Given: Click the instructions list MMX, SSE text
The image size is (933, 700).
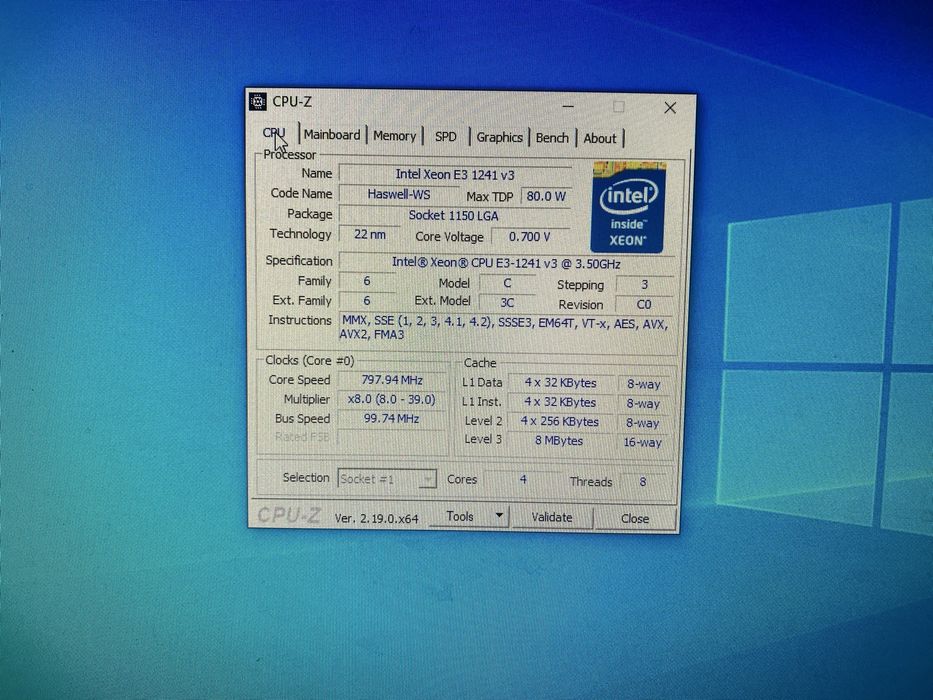Looking at the screenshot, I should 505,329.
